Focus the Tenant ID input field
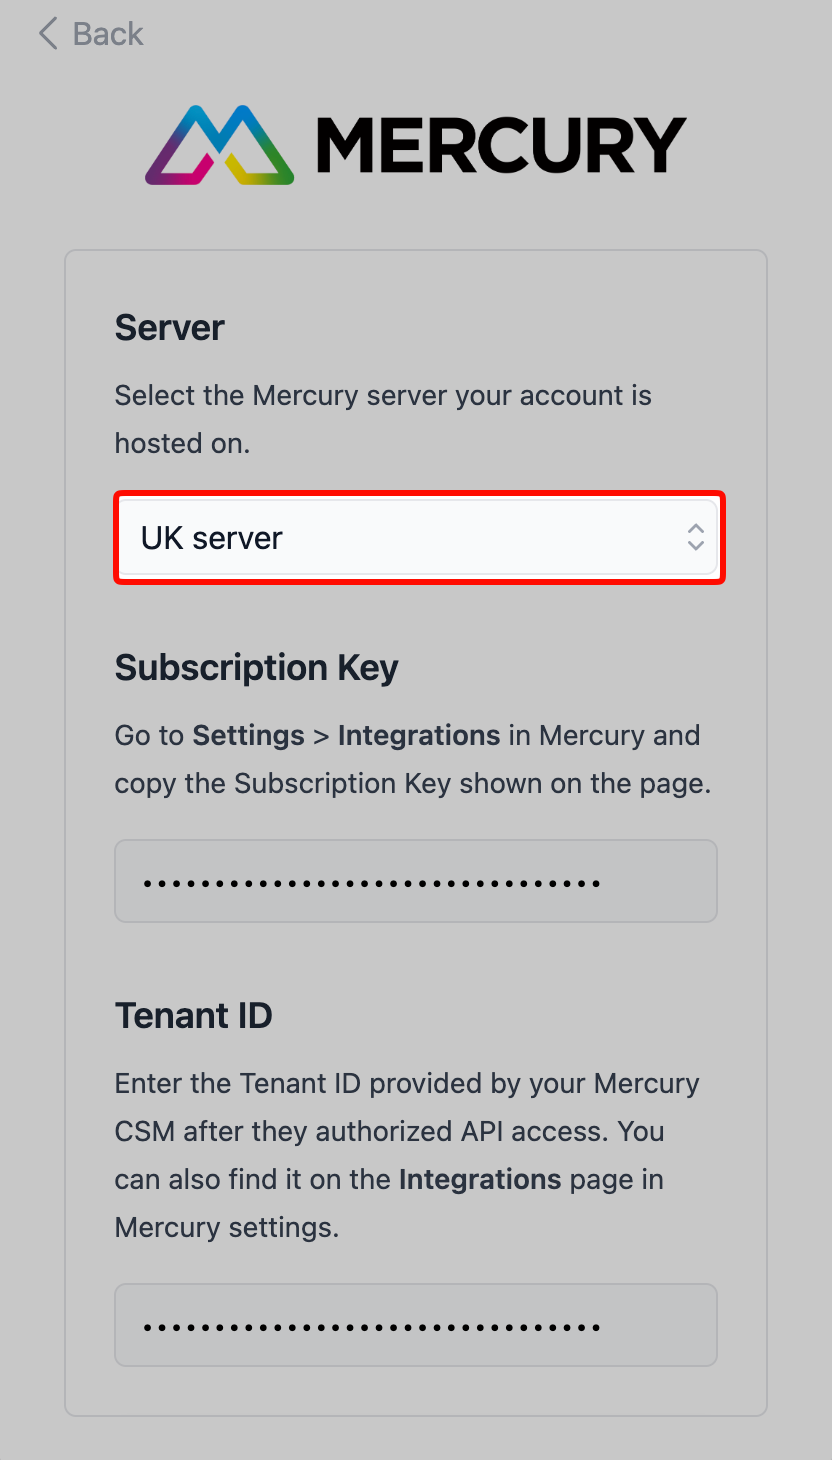Screen dimensions: 832x1460 tap(416, 1325)
